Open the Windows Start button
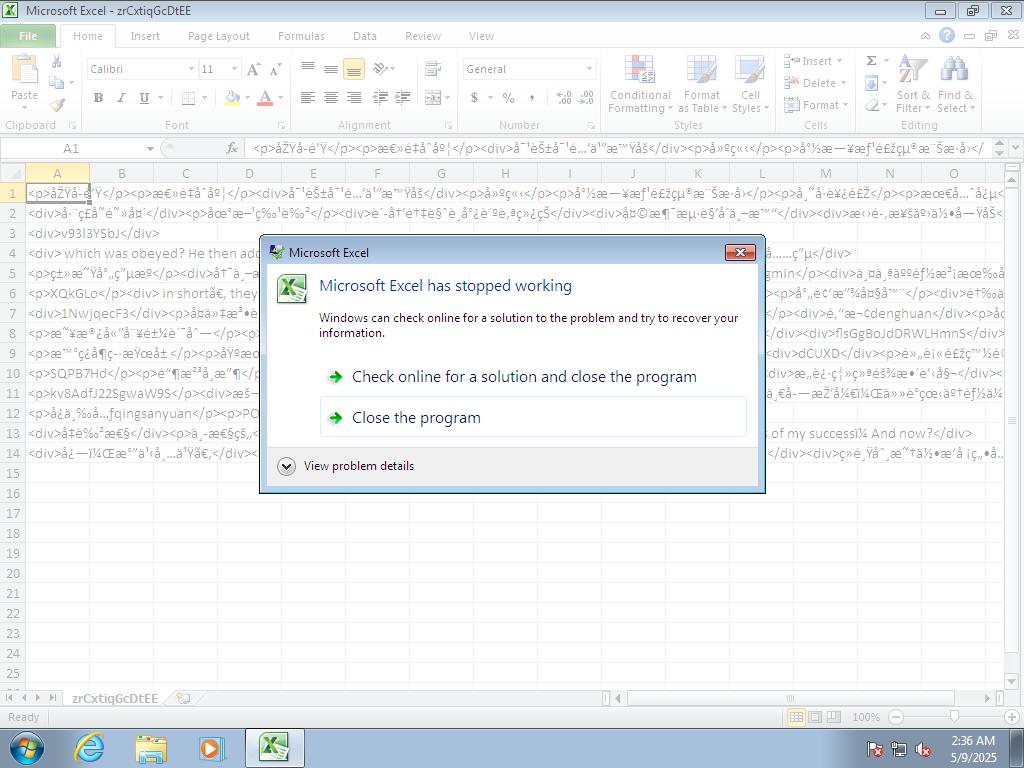This screenshot has width=1024, height=768. pos(26,748)
